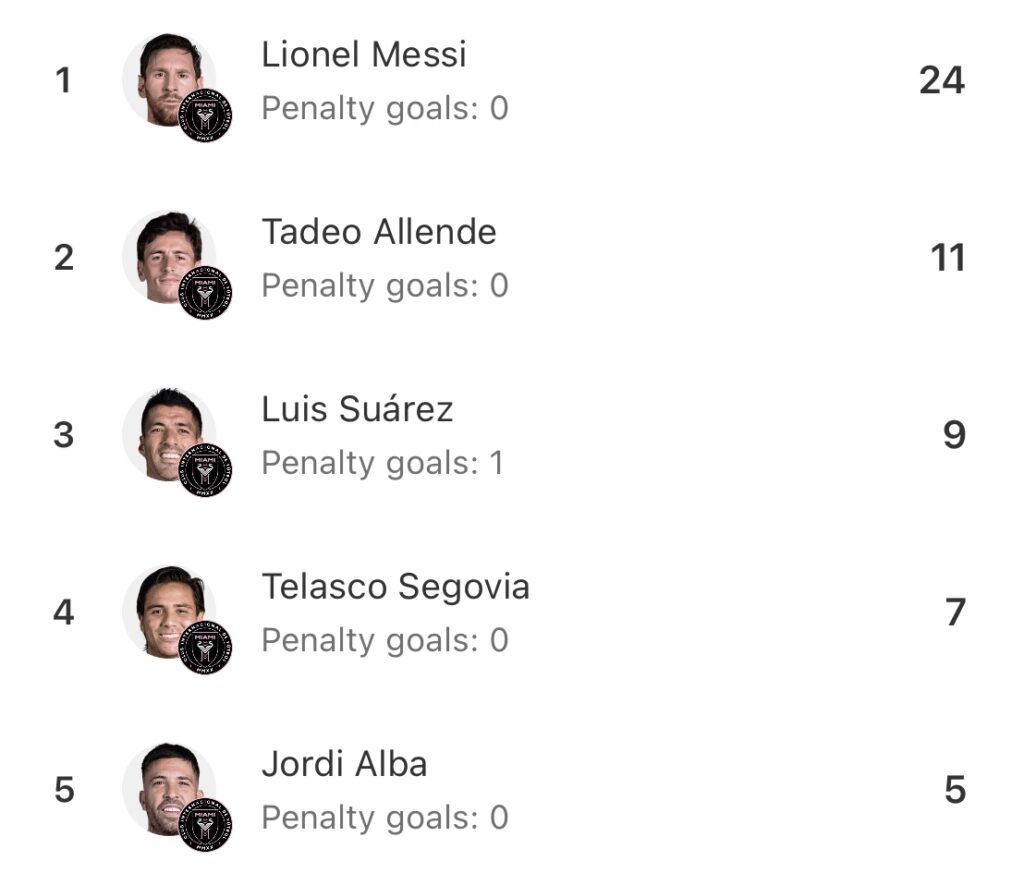This screenshot has width=1024, height=873.
Task: Click the "Penalty goals: 1" text for Suárez
Action: click(x=382, y=463)
